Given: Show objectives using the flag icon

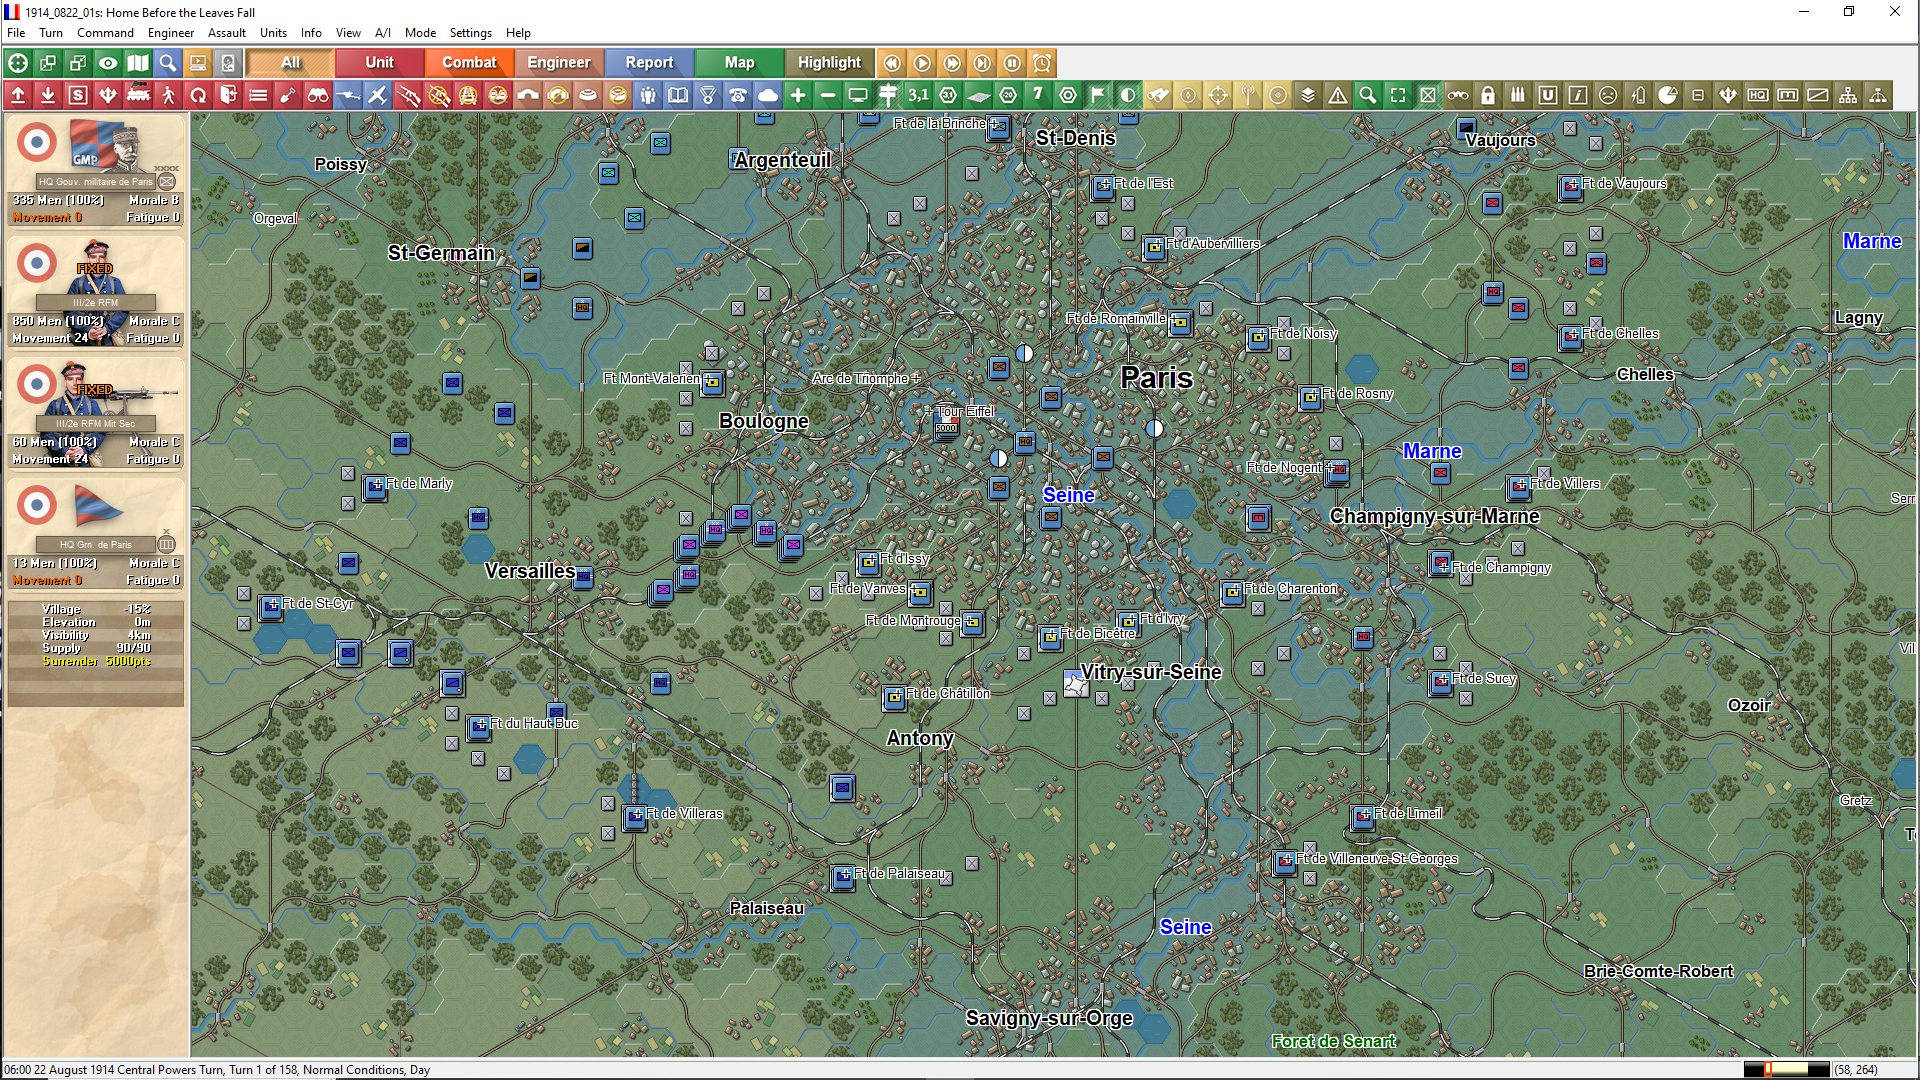Looking at the screenshot, I should pyautogui.click(x=1098, y=95).
